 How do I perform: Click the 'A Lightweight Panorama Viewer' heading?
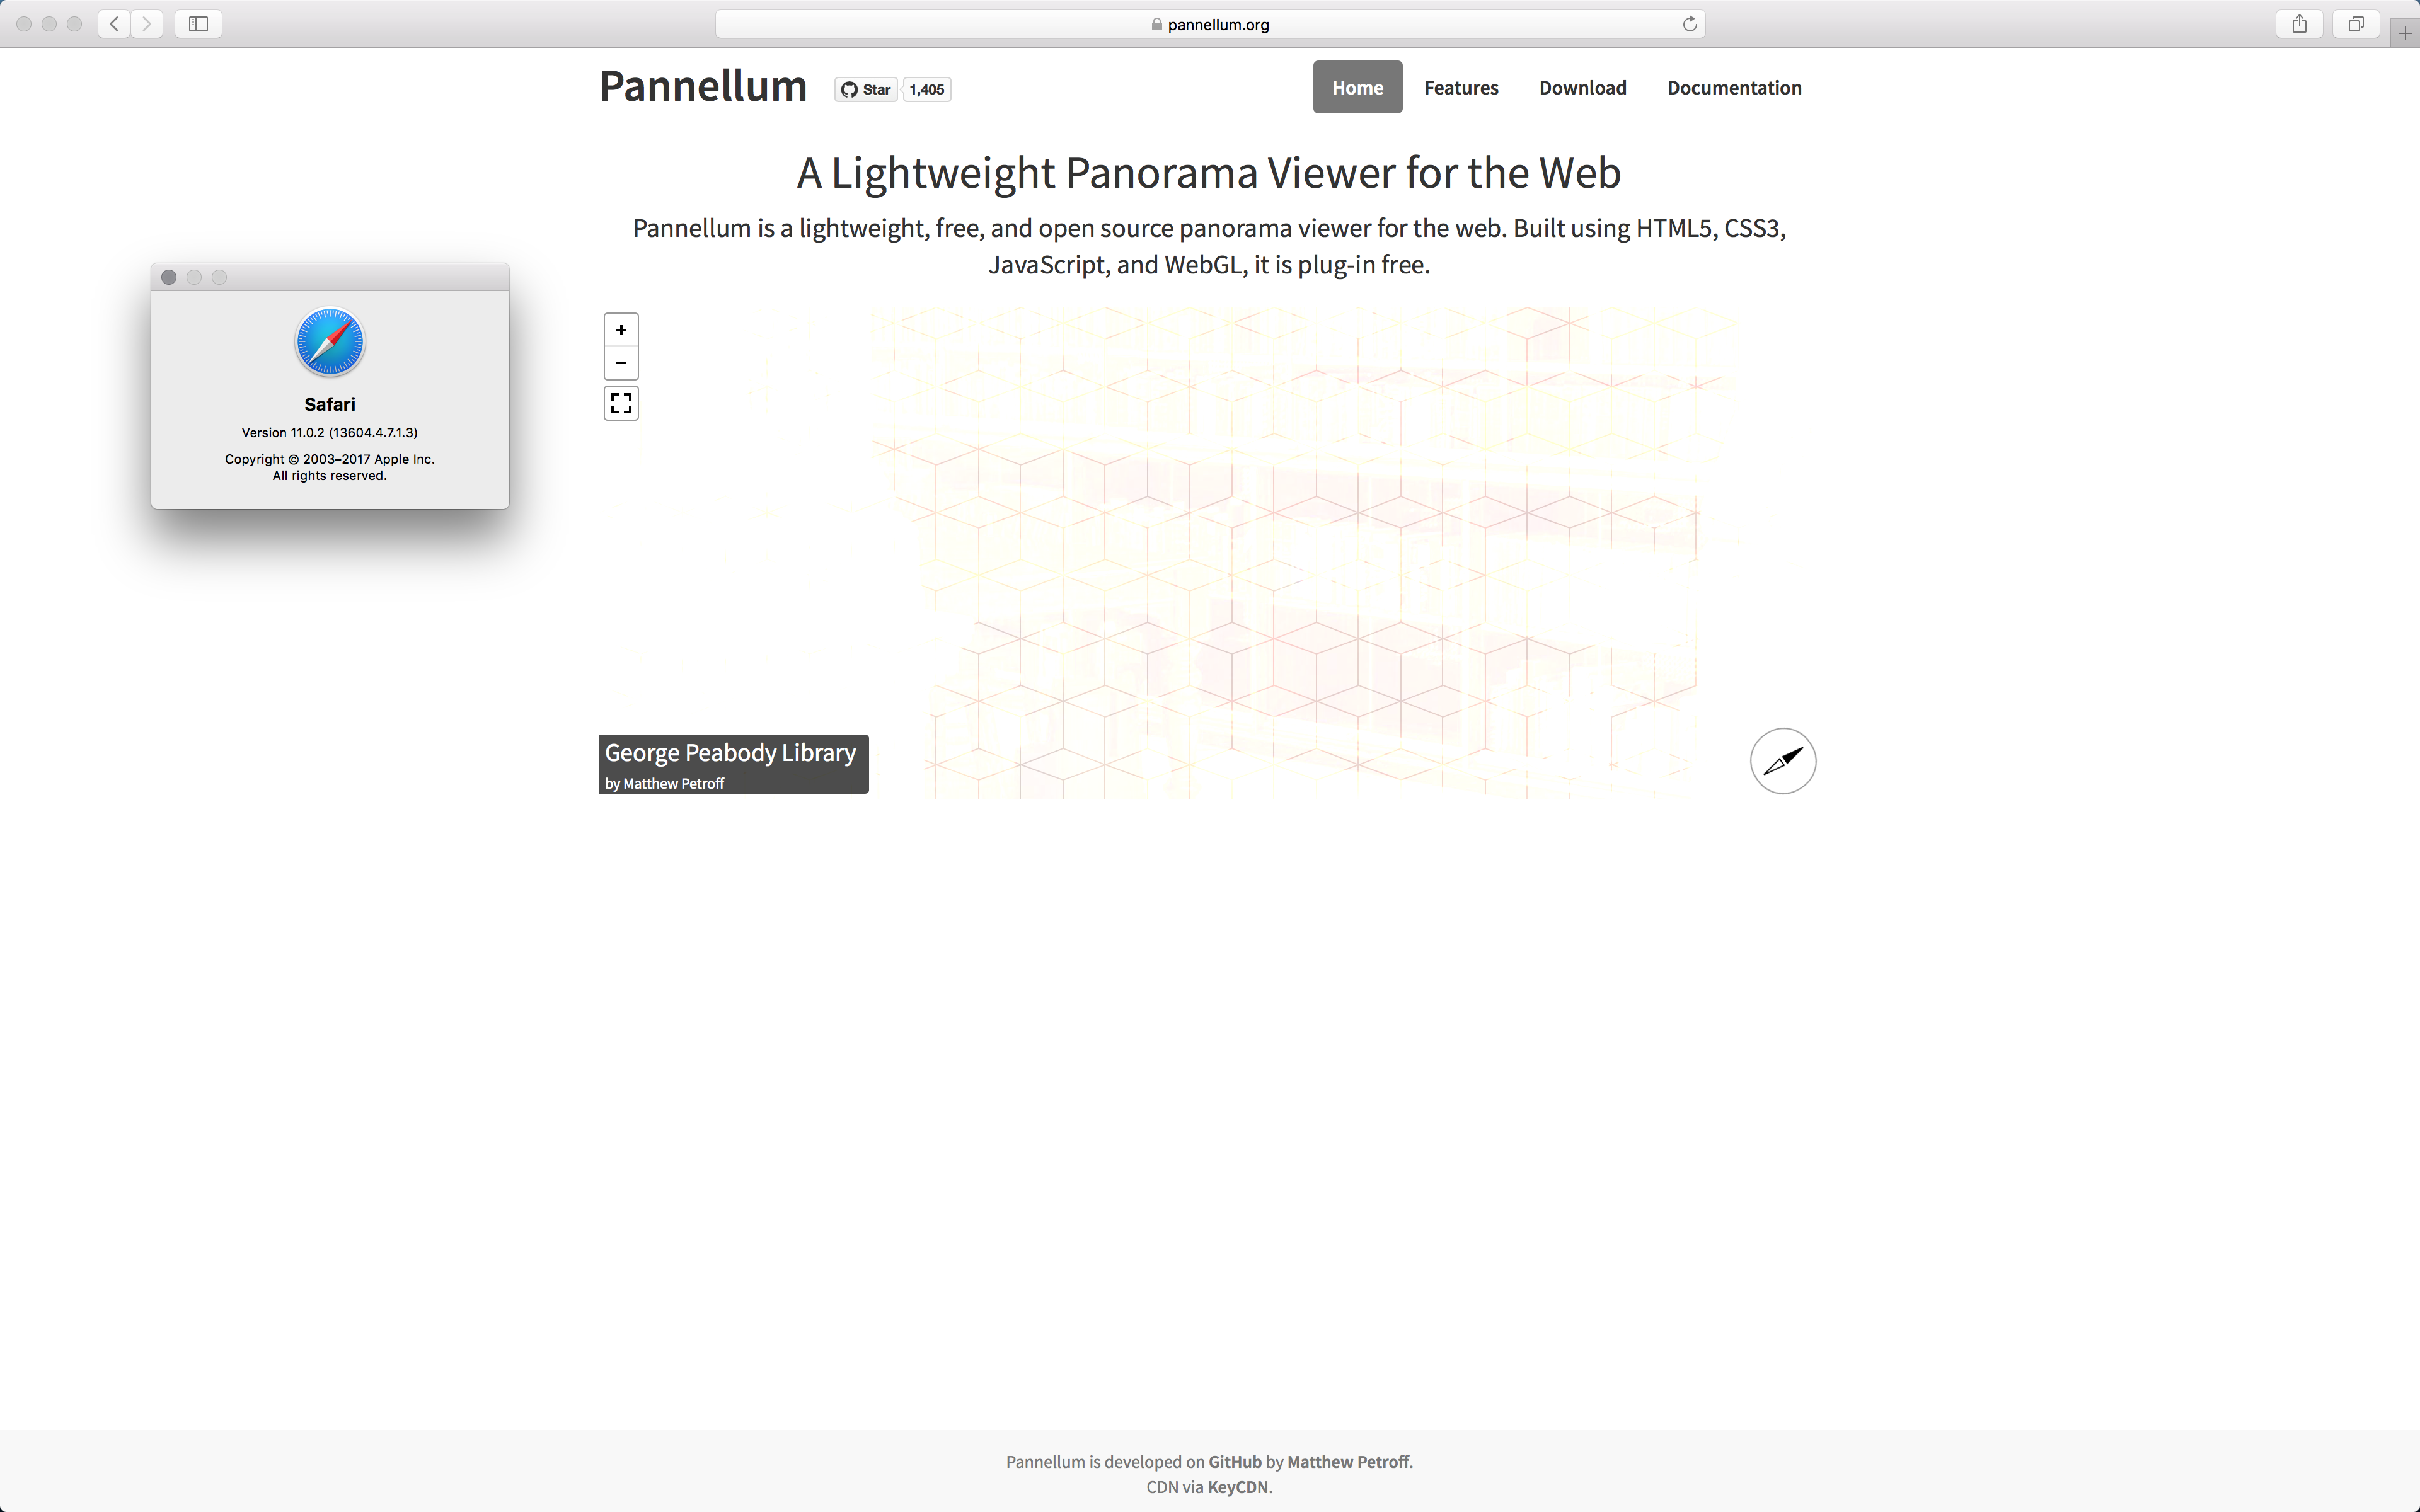point(1208,173)
